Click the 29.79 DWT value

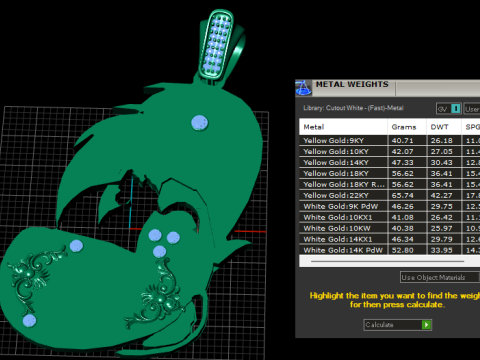(x=441, y=240)
